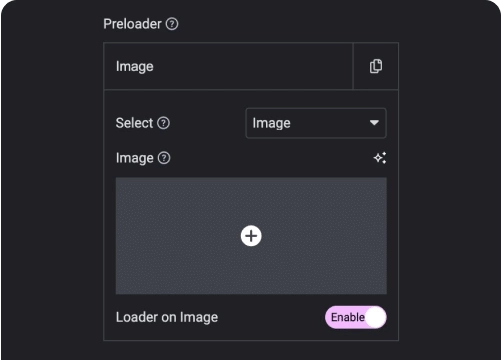501x360 pixels.
Task: Click the help icon next to Image label
Action: click(164, 158)
